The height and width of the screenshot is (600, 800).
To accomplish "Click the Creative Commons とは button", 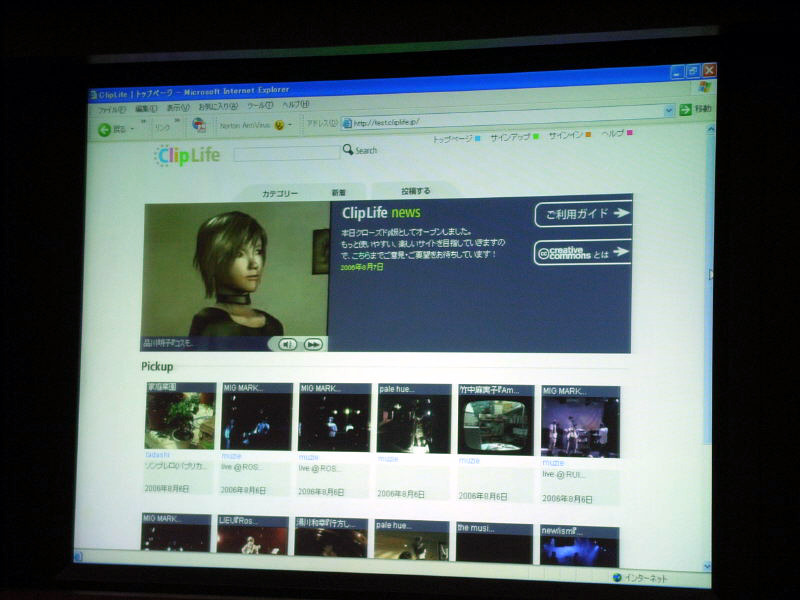I will (x=583, y=252).
